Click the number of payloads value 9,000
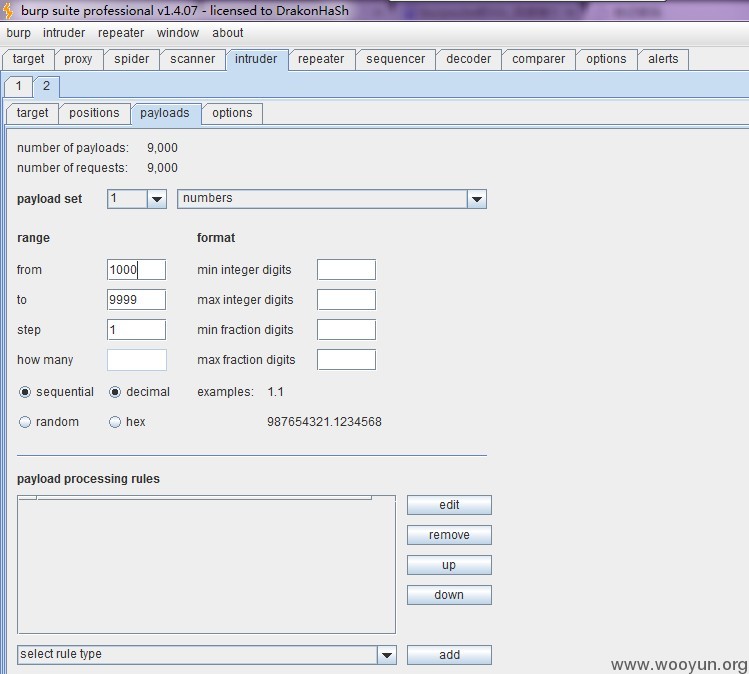 click(162, 148)
